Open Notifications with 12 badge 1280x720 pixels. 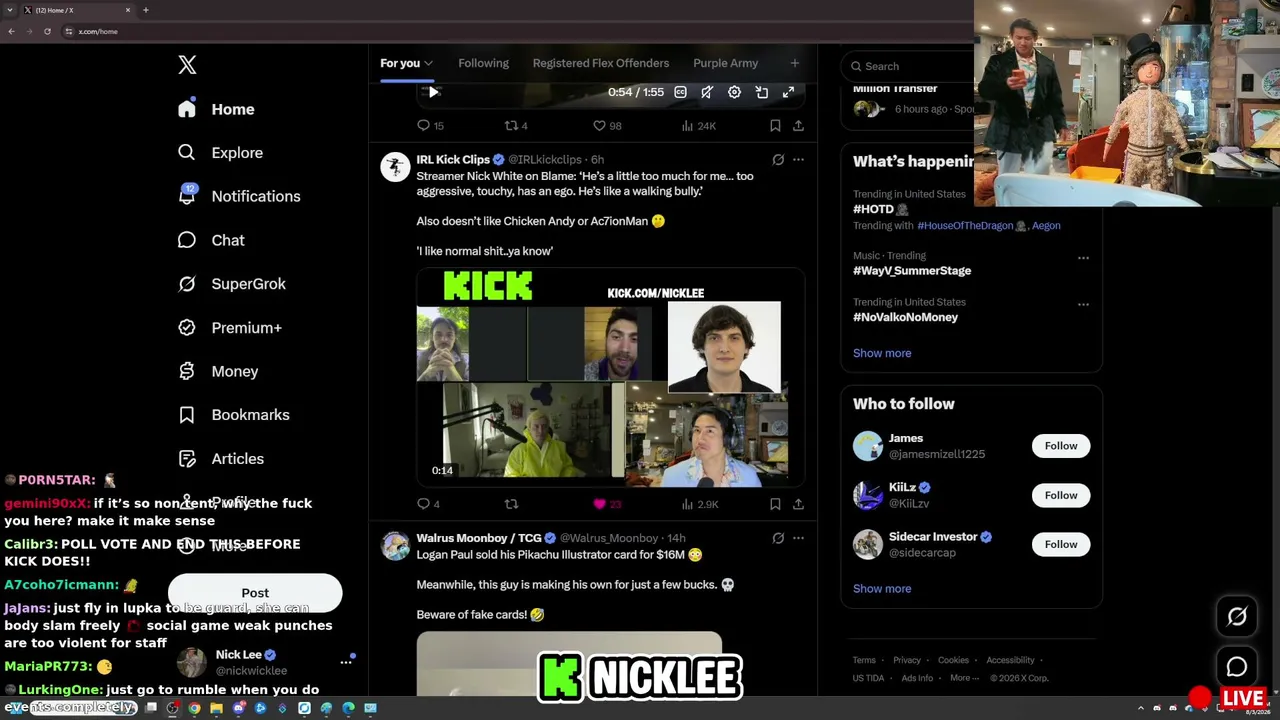point(239,196)
